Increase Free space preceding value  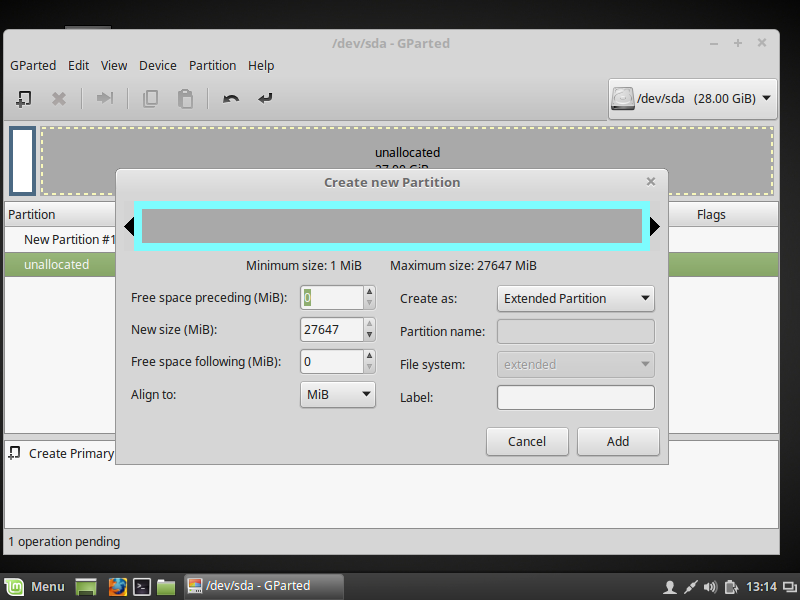(369, 291)
